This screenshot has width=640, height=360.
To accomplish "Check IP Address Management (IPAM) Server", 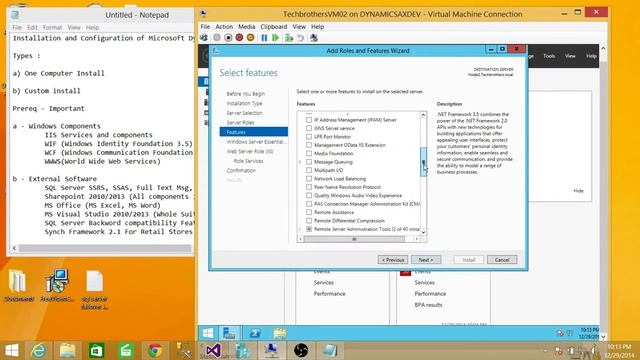I will pos(309,120).
